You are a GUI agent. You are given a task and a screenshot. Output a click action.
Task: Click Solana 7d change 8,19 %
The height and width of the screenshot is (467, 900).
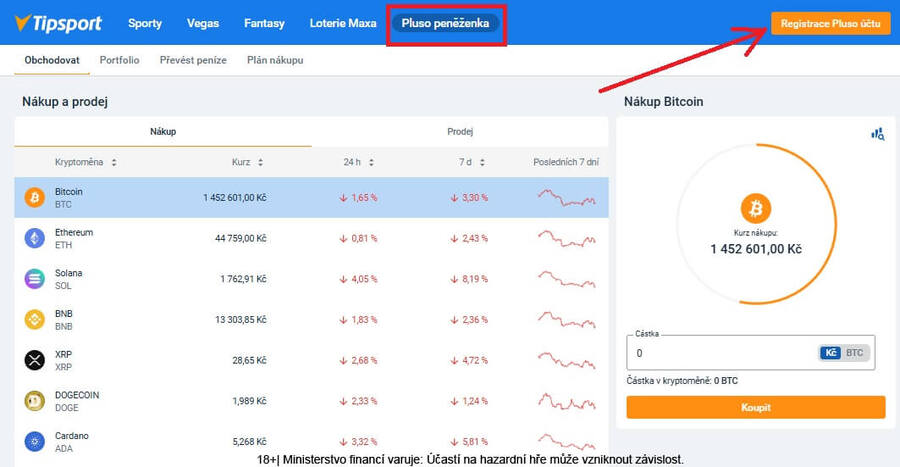coord(470,279)
